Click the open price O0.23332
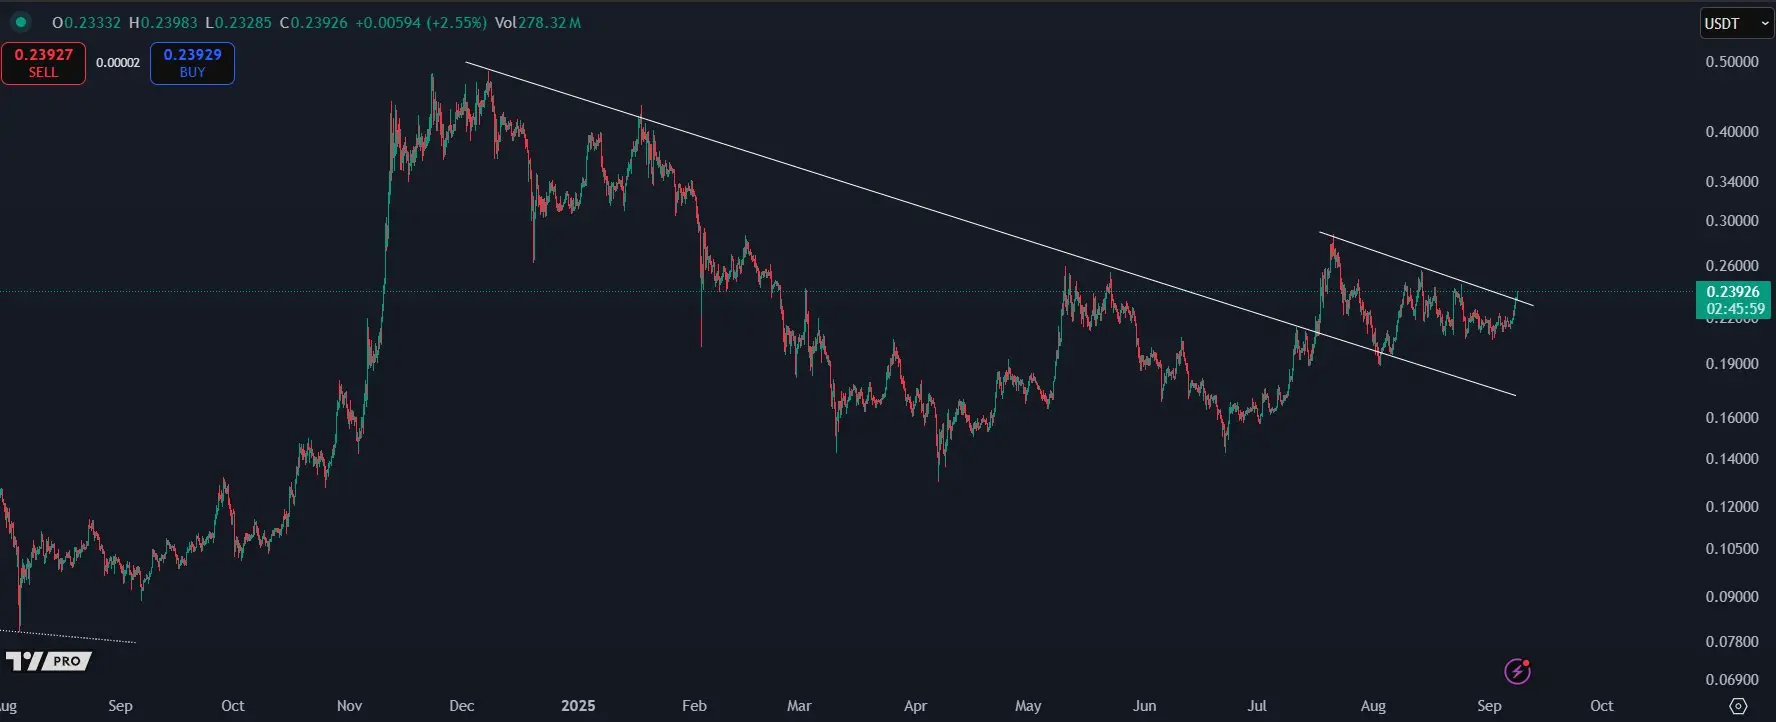The width and height of the screenshot is (1776, 722). 86,22
